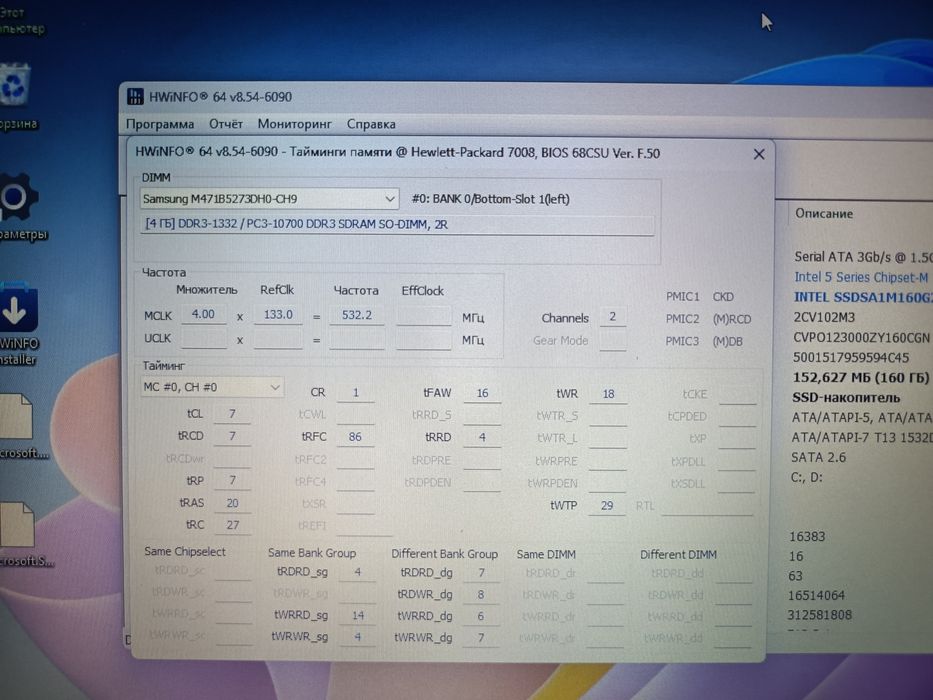Screen dimensions: 933x700
Task: Close the memory timings dialog
Action: coord(759,154)
